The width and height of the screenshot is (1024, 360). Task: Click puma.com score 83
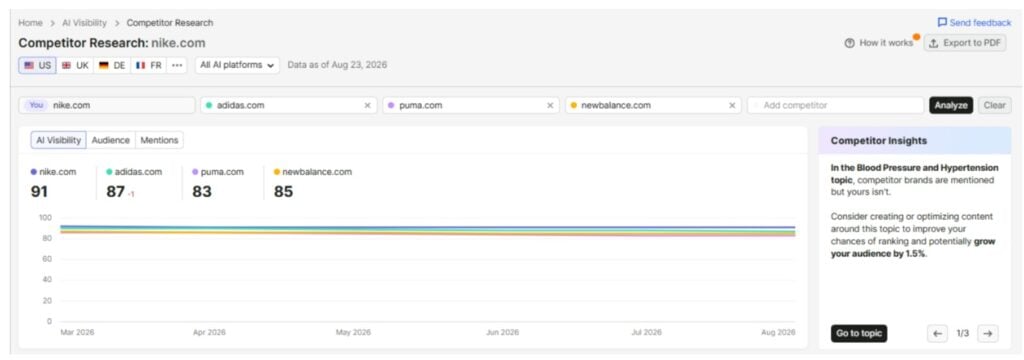coord(202,191)
